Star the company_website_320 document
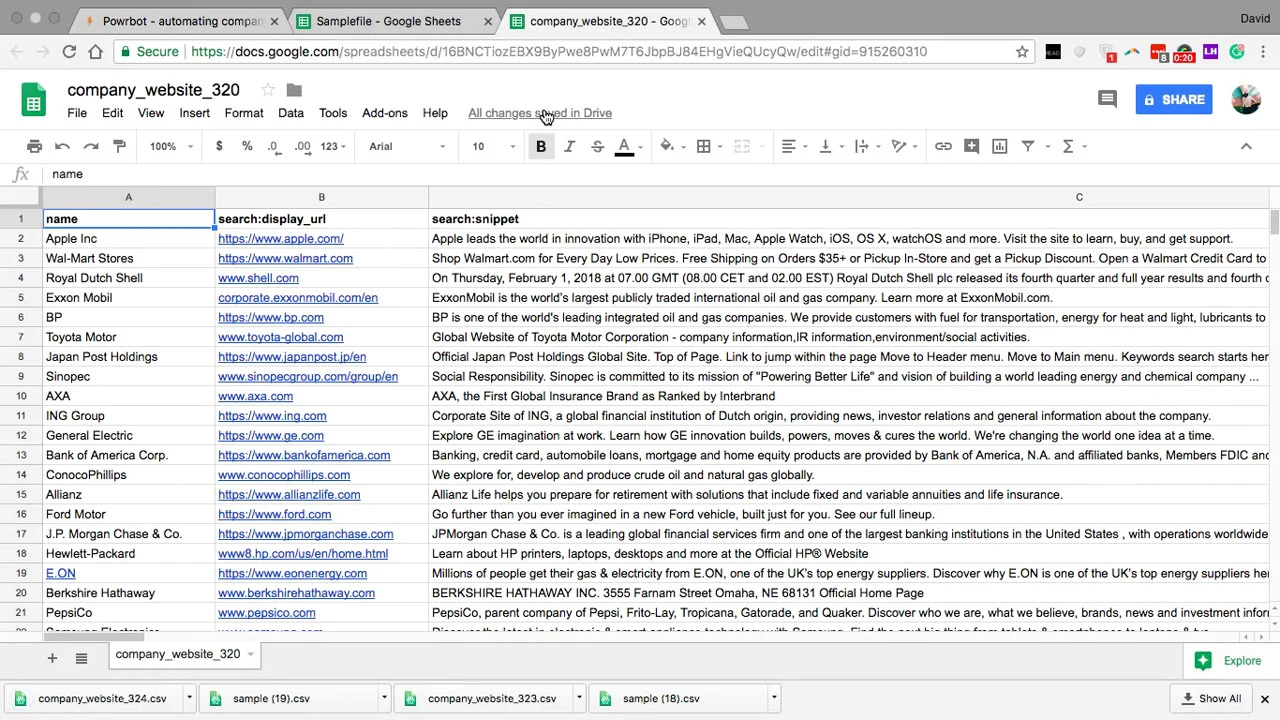Image resolution: width=1280 pixels, height=720 pixels. pos(267,90)
